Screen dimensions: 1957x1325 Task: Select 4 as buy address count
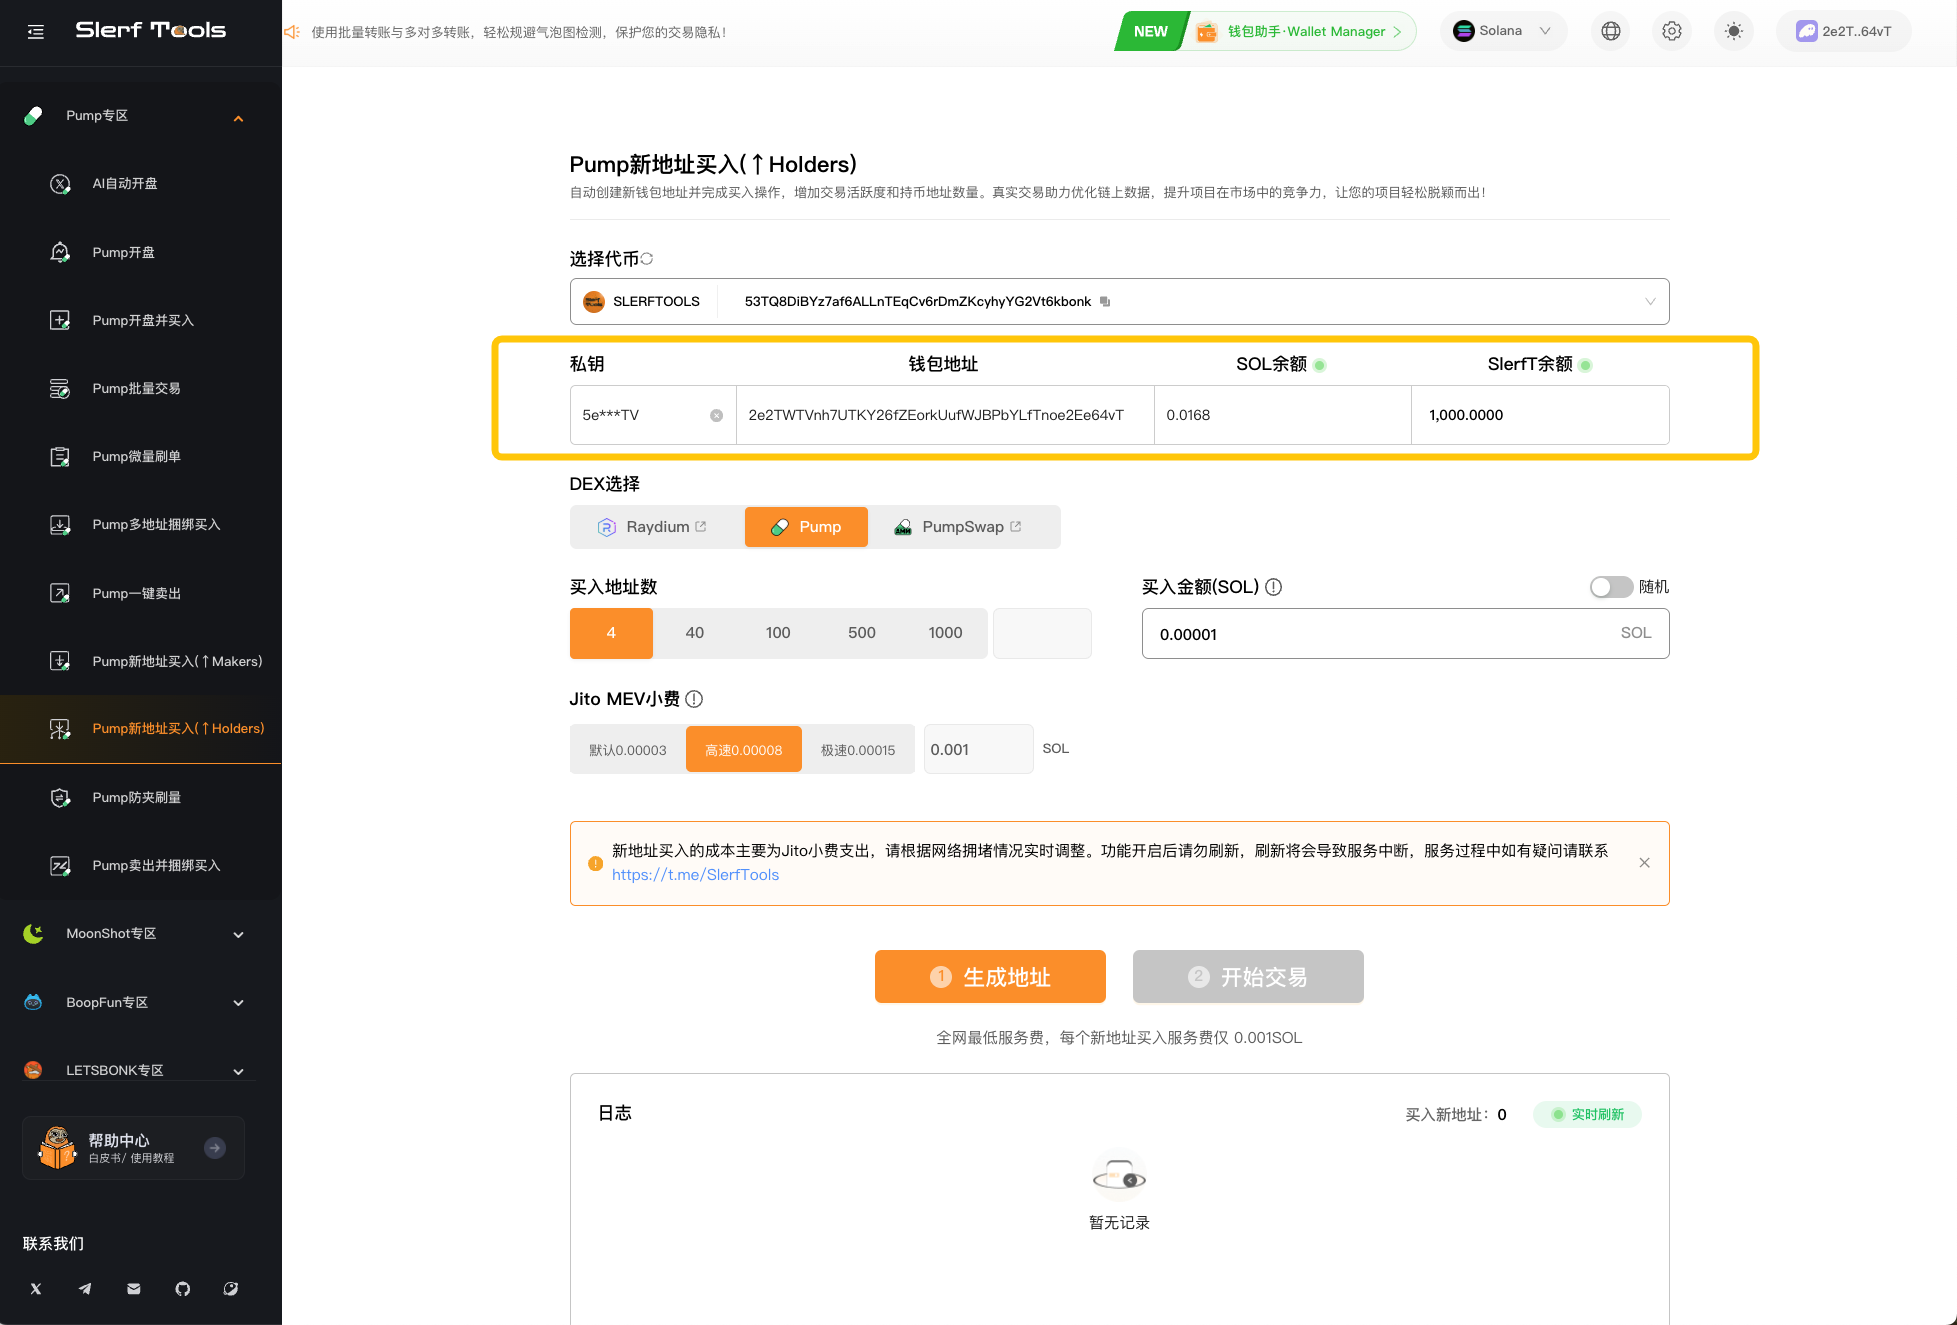coord(611,633)
